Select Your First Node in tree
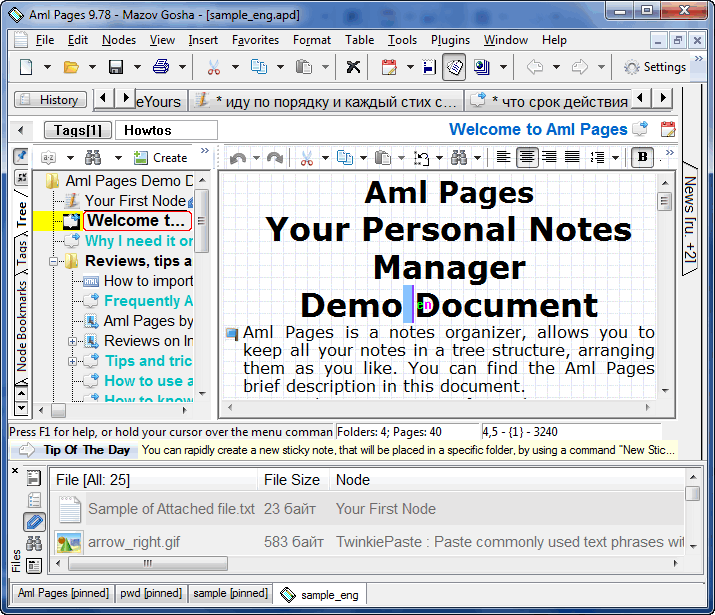The height and width of the screenshot is (615, 715). [135, 201]
